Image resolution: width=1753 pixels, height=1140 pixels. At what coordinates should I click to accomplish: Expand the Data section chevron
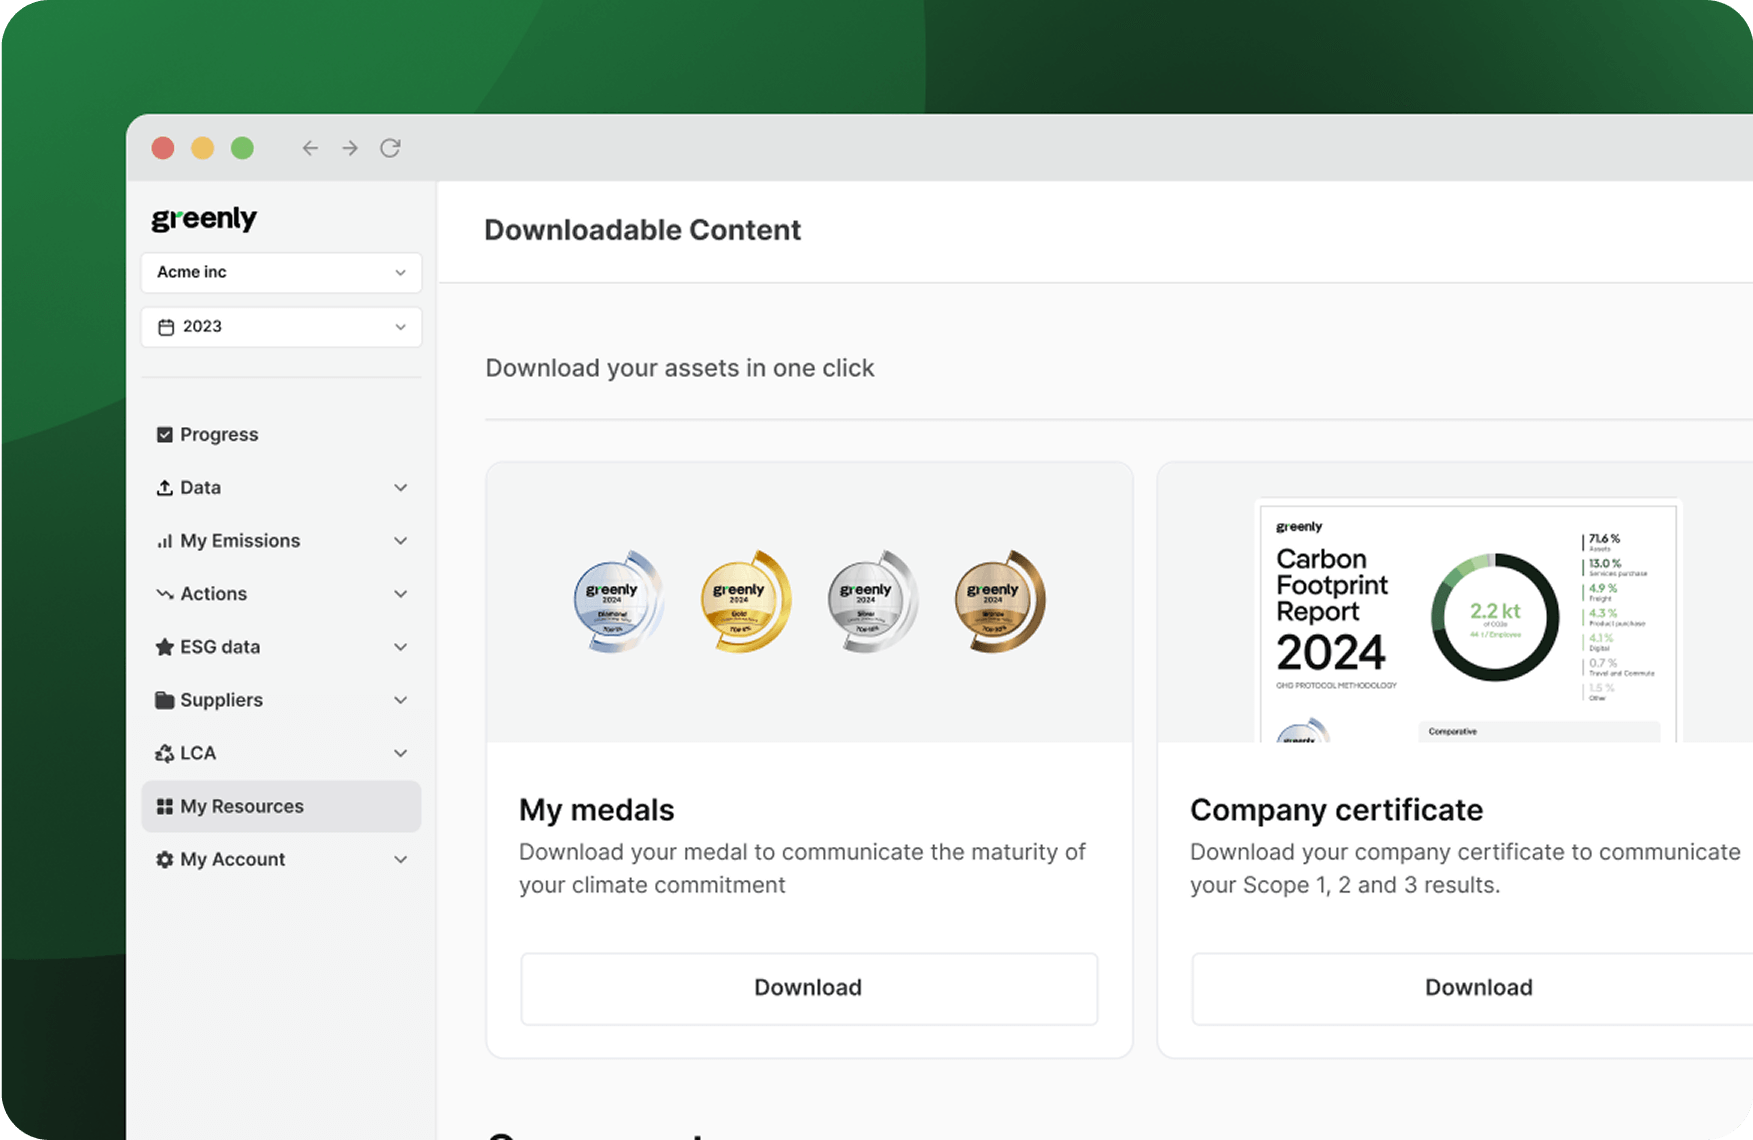click(x=401, y=488)
